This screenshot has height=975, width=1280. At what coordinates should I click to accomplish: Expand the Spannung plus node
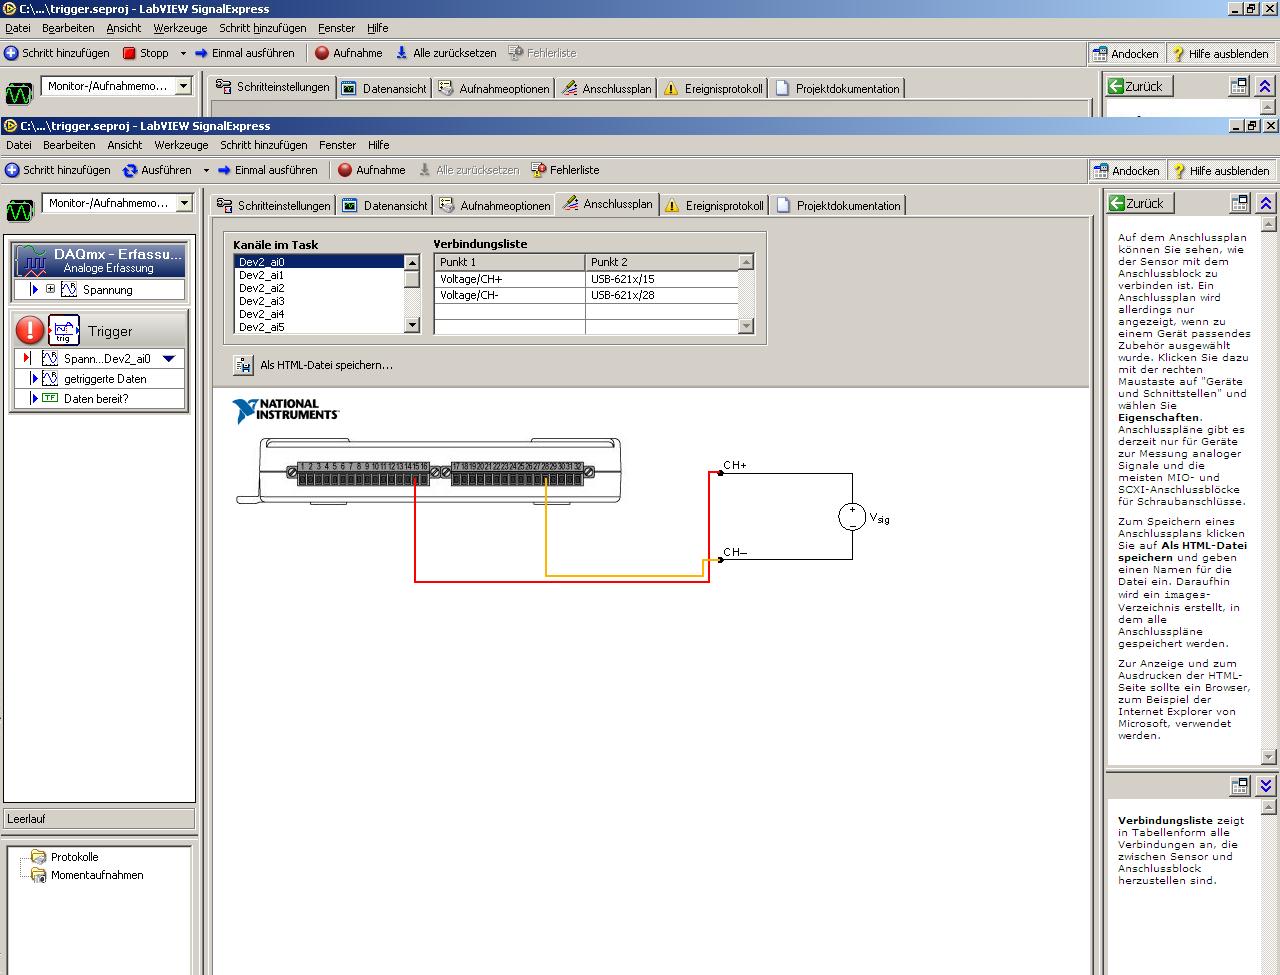[50, 290]
